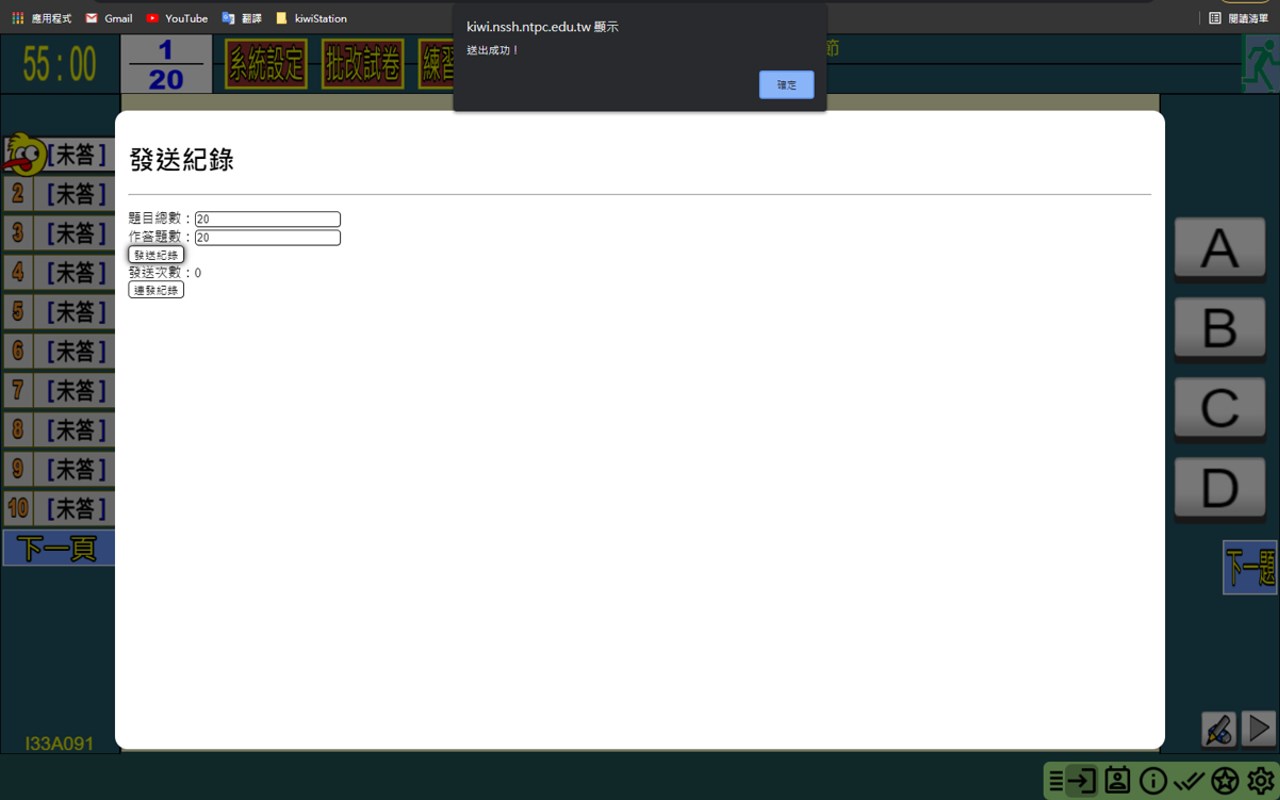Click the 1/20 question counter
The image size is (1280, 800).
166,65
